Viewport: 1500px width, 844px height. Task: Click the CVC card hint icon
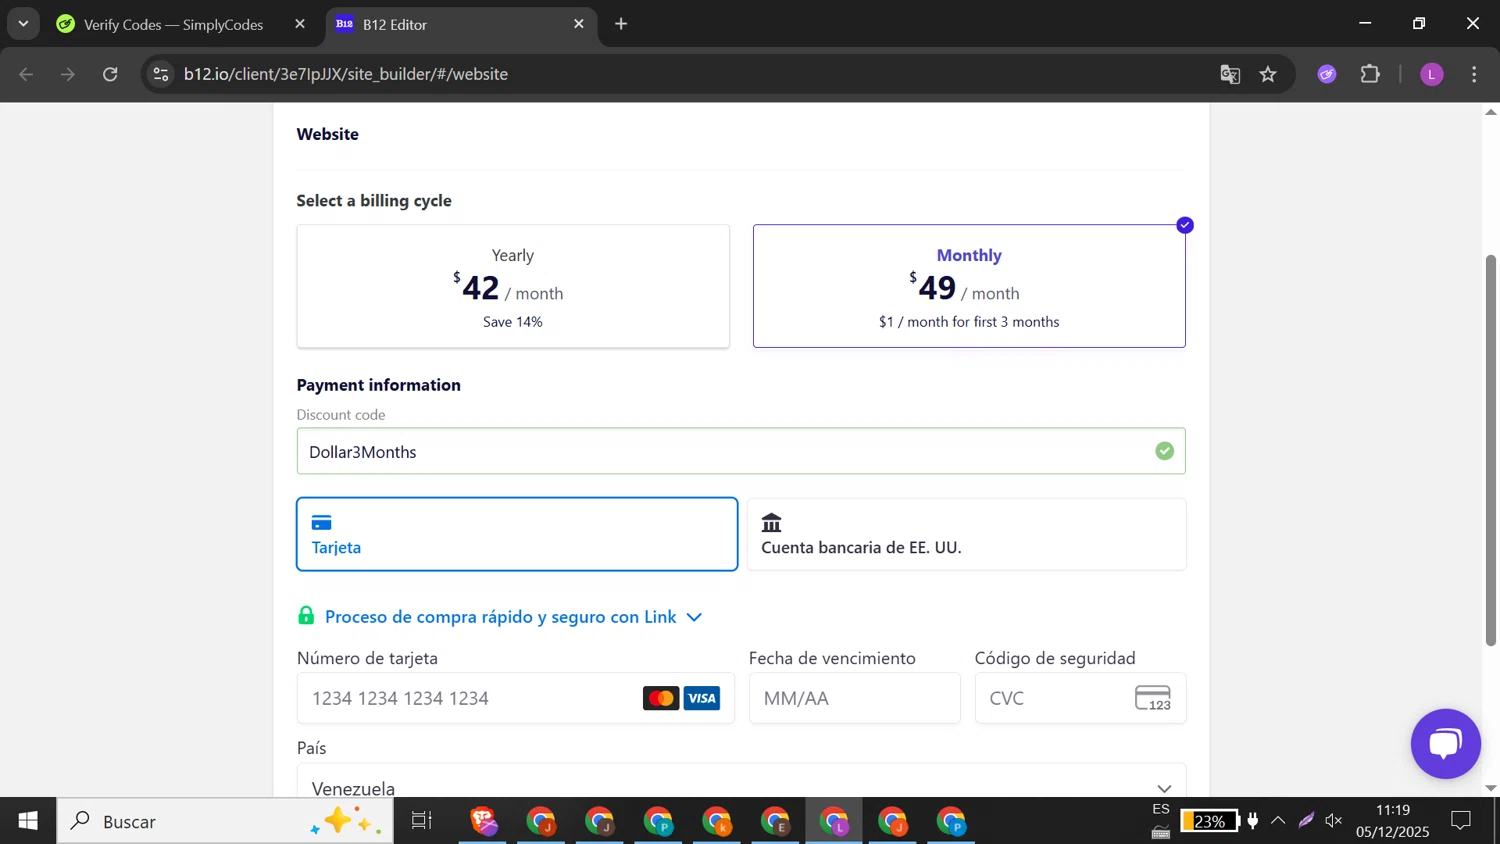click(1153, 698)
